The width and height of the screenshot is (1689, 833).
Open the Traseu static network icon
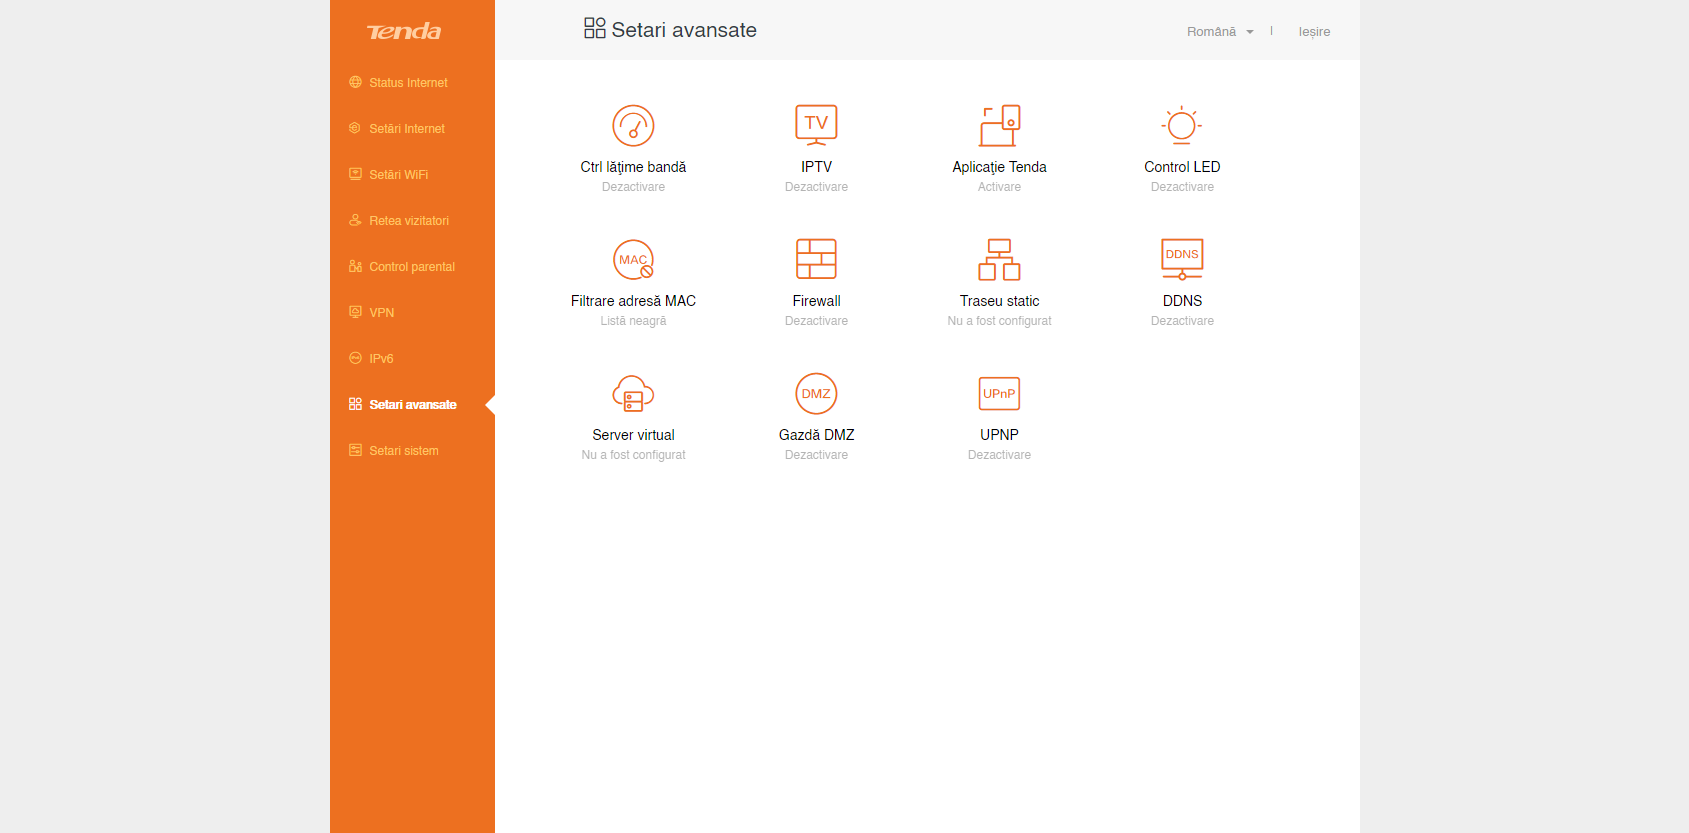[999, 260]
